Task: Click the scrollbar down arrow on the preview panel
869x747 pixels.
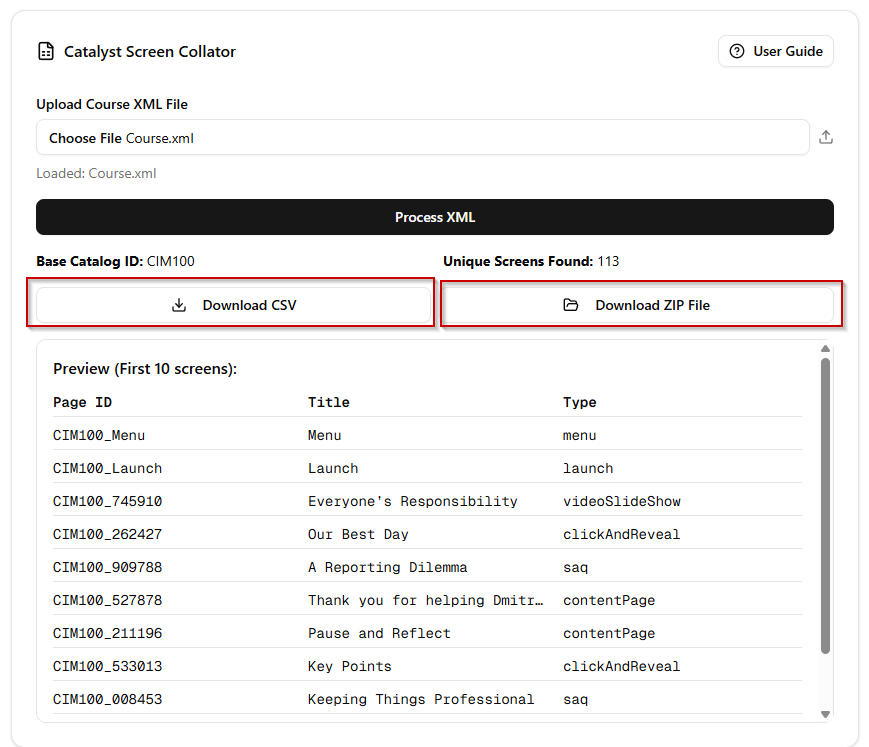Action: [x=824, y=714]
